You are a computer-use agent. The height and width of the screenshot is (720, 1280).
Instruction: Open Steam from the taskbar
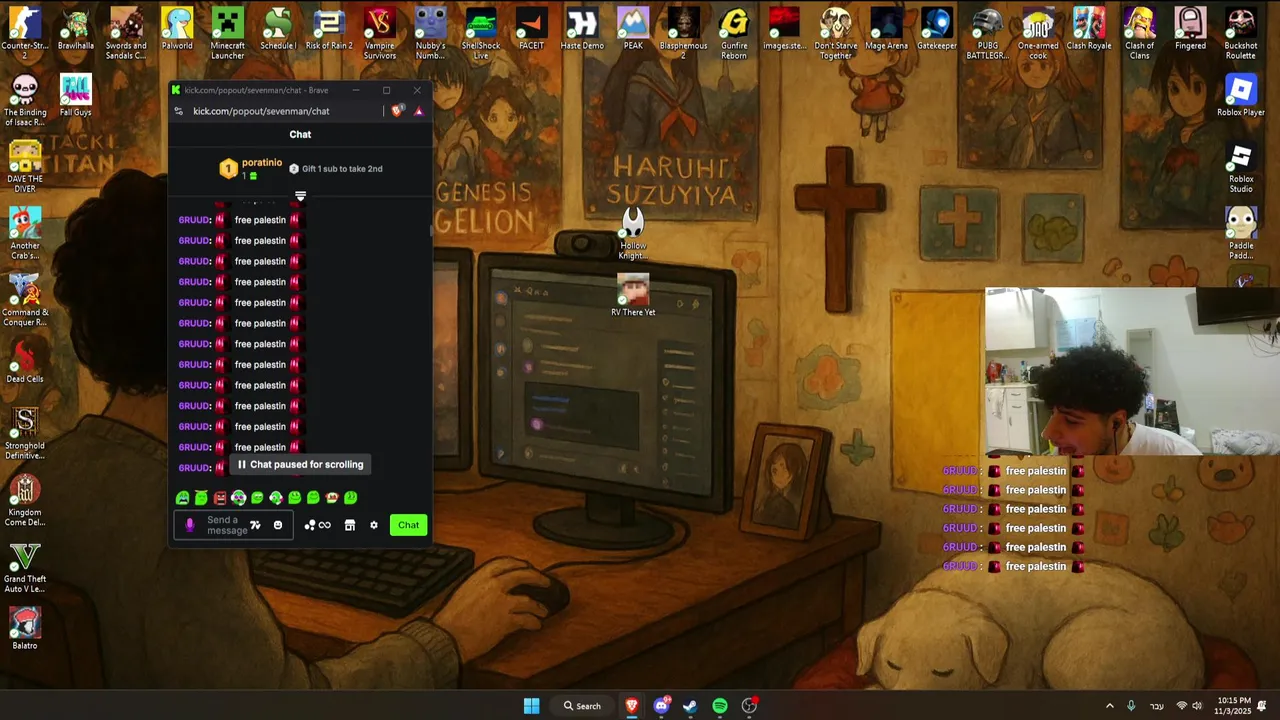690,706
